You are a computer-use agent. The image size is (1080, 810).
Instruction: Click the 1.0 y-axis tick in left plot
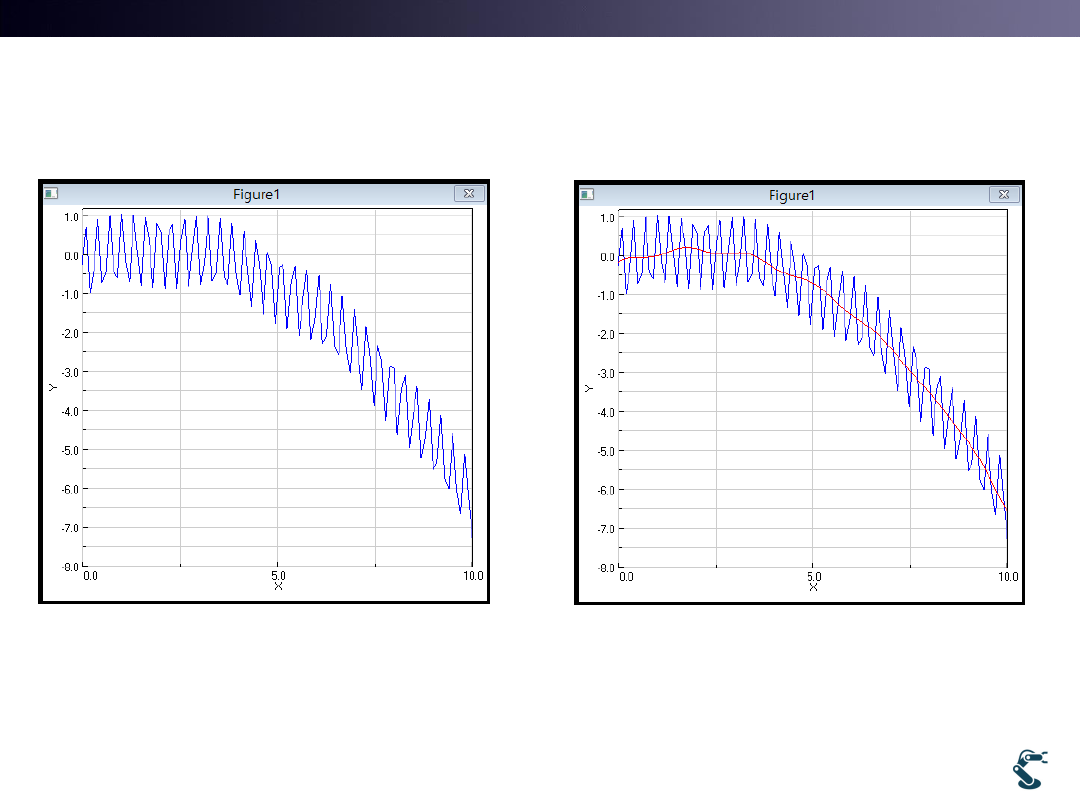coord(72,217)
